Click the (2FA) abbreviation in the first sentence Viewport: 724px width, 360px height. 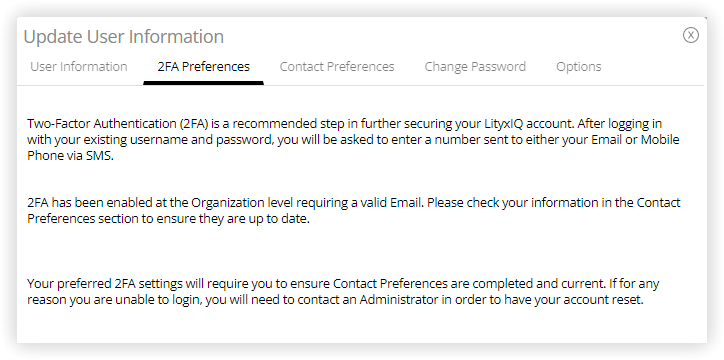click(x=194, y=124)
